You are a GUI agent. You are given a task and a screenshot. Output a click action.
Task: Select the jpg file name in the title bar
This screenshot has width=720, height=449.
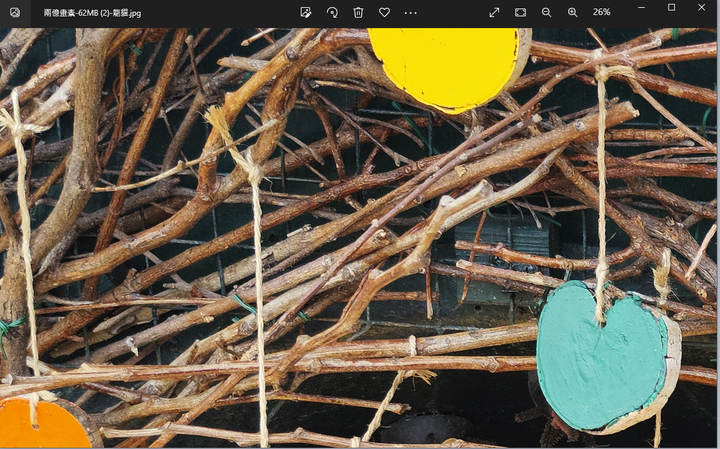click(x=92, y=13)
